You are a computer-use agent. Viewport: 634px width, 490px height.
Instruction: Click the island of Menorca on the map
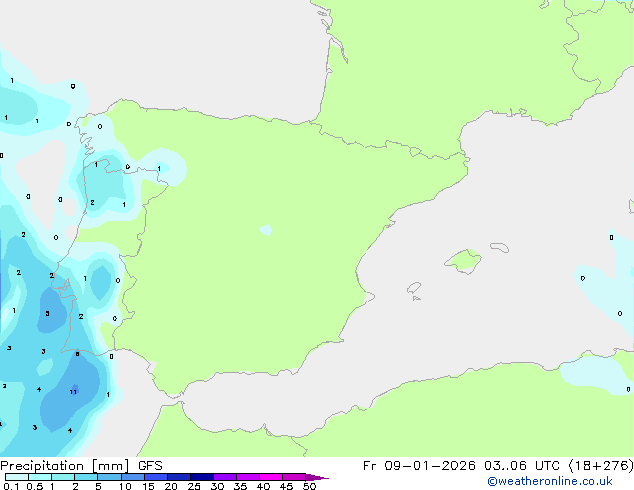(x=500, y=247)
